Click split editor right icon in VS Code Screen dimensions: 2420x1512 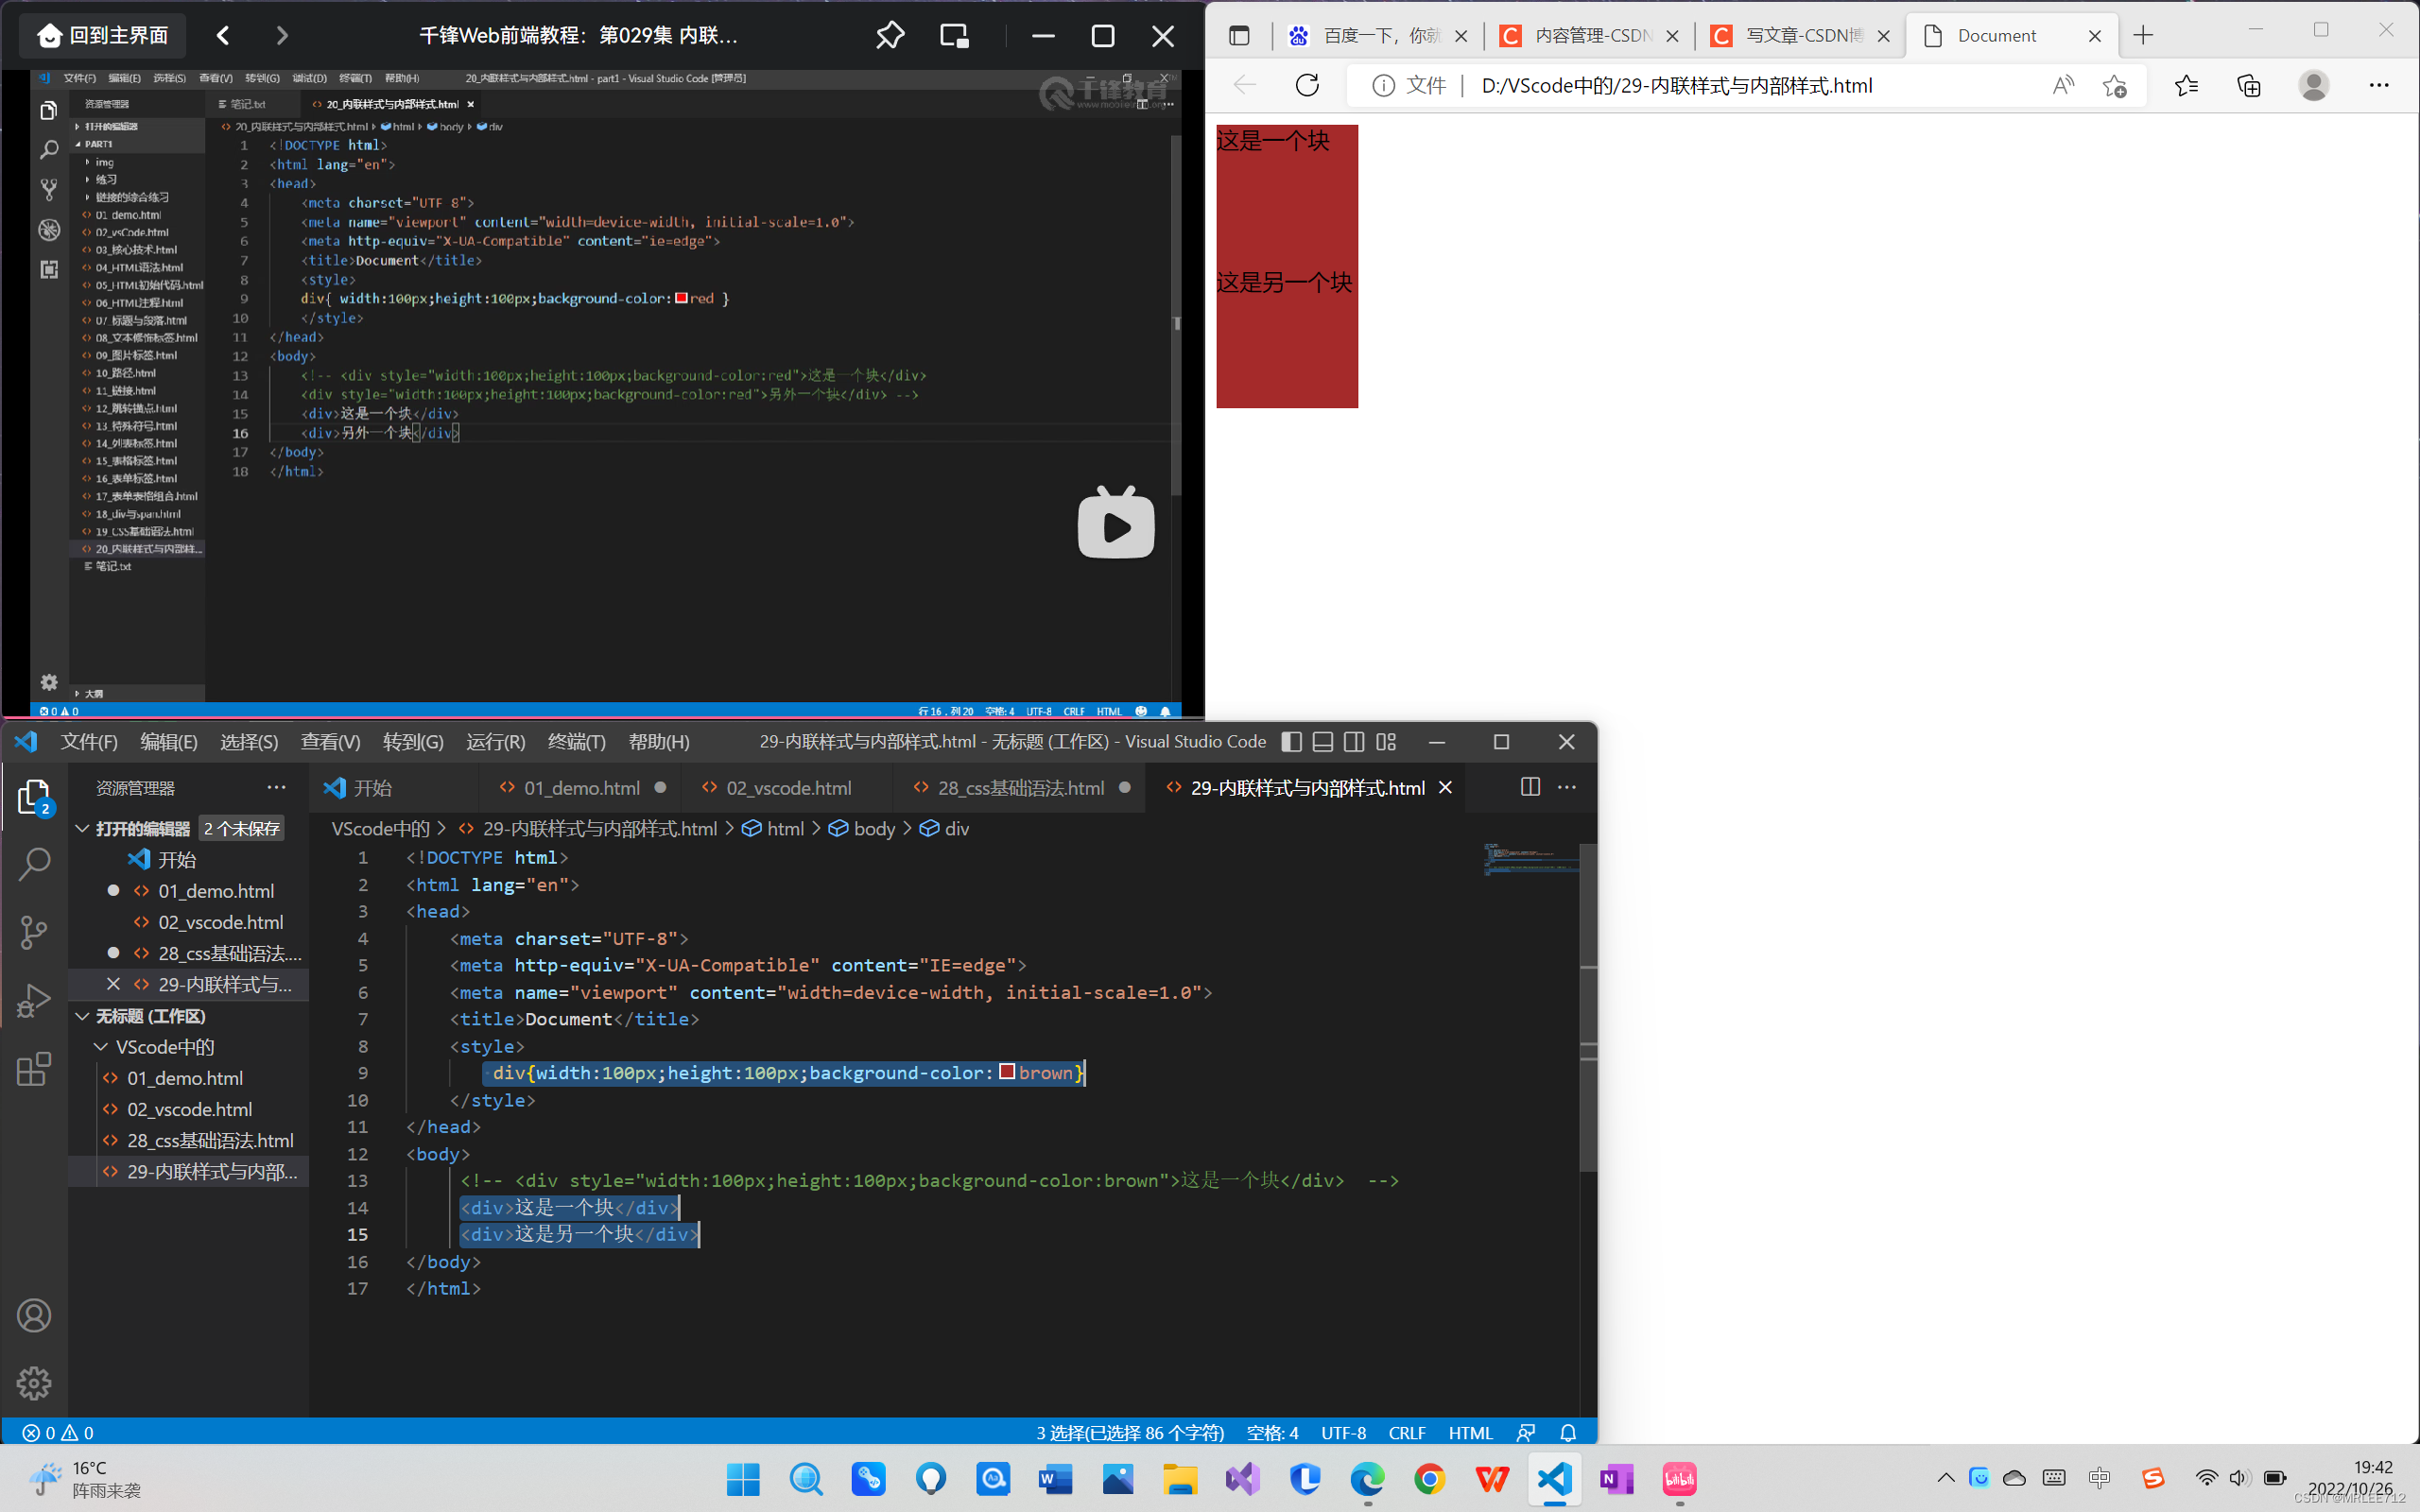point(1529,787)
